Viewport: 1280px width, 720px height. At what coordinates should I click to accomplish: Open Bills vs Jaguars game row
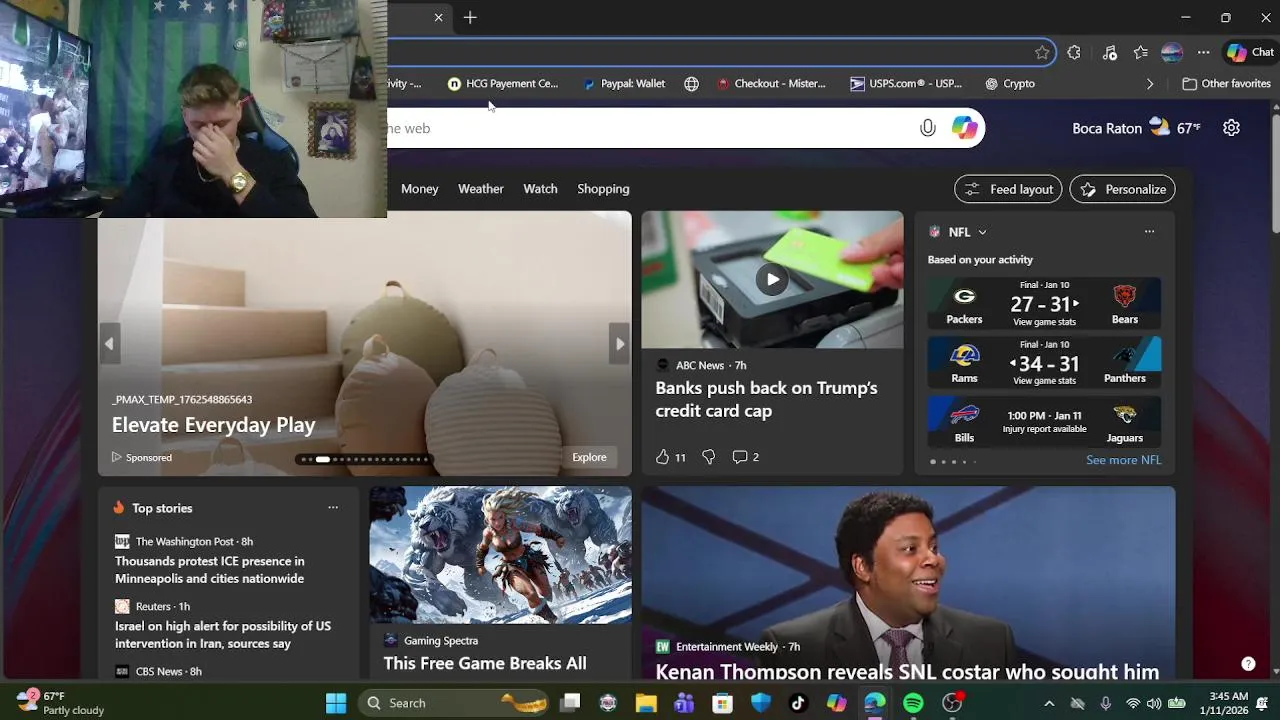(x=1044, y=421)
